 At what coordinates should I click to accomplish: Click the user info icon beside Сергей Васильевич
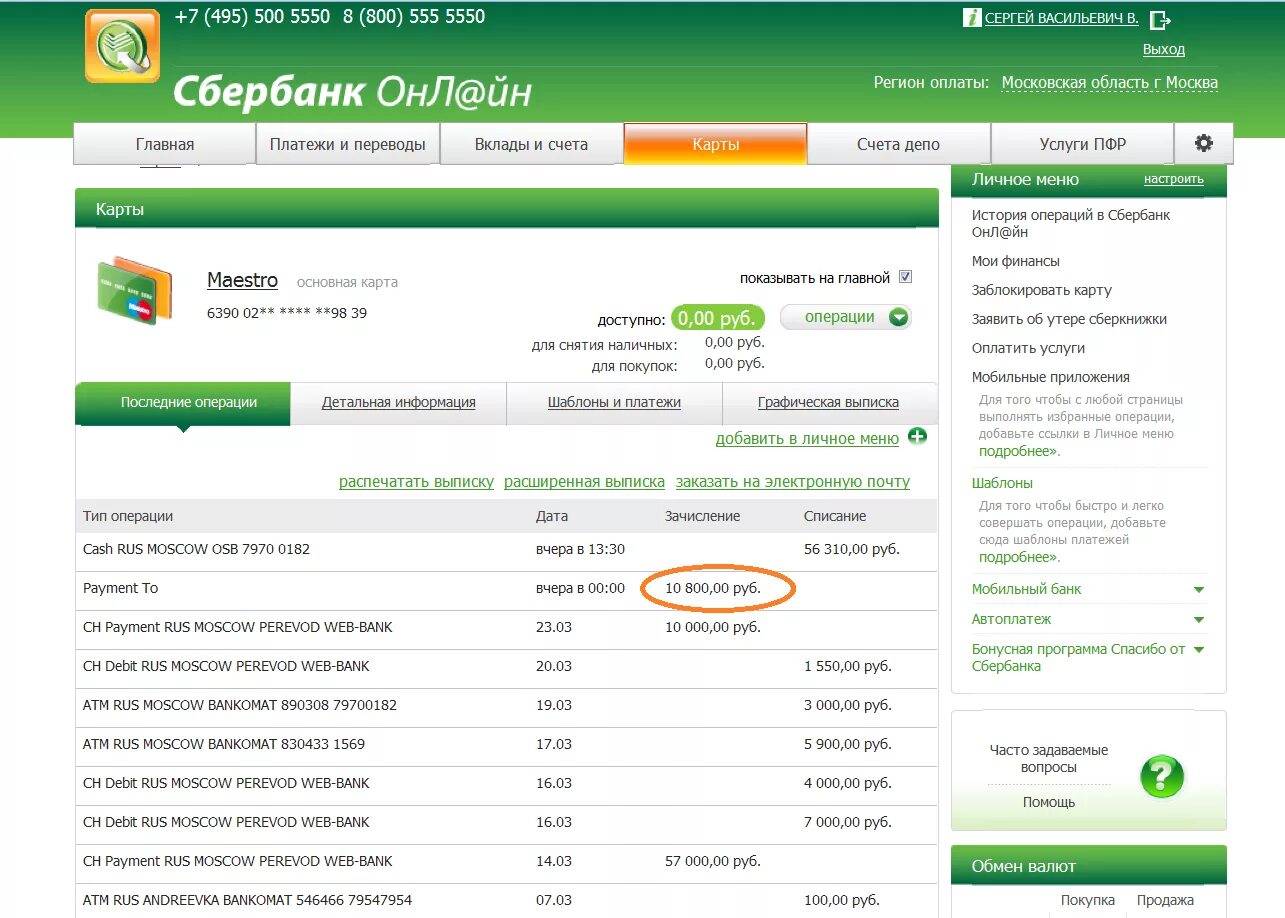point(971,18)
